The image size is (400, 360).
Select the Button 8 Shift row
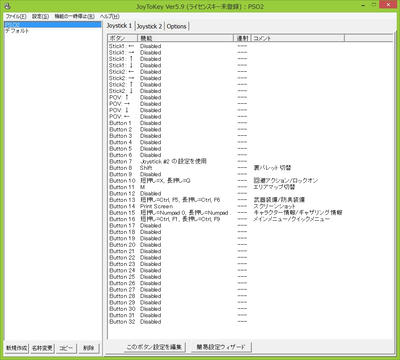[250, 168]
